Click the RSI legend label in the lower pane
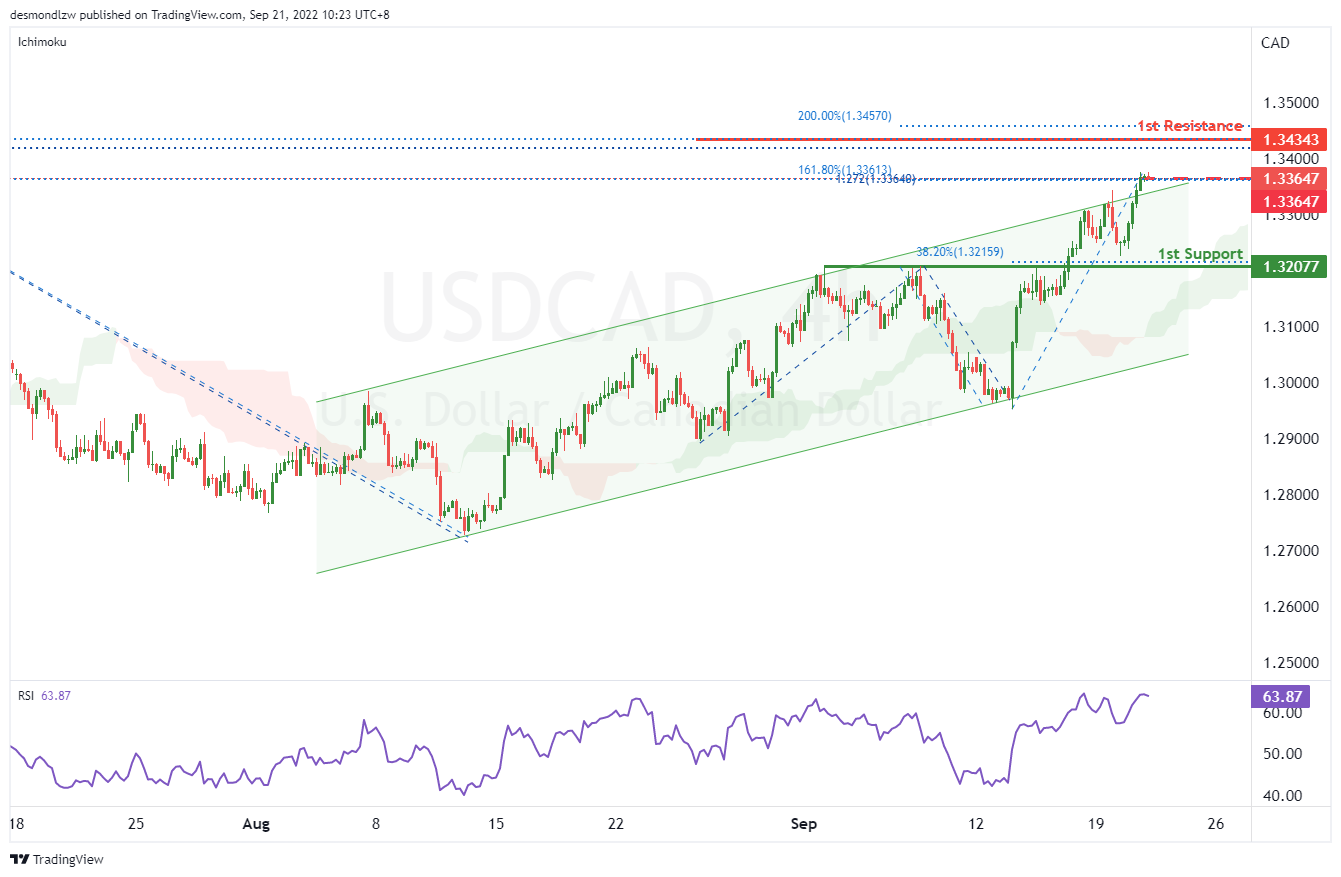This screenshot has height=877, width=1341. pos(27,695)
